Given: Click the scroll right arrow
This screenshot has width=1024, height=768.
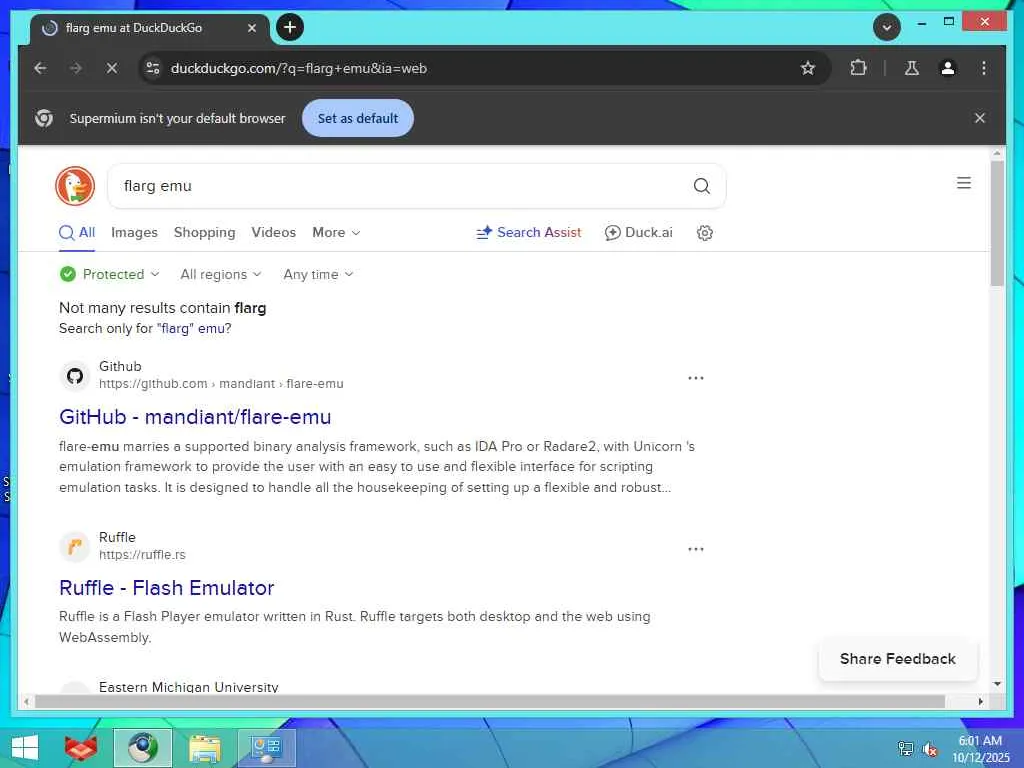Looking at the screenshot, I should click(980, 701).
